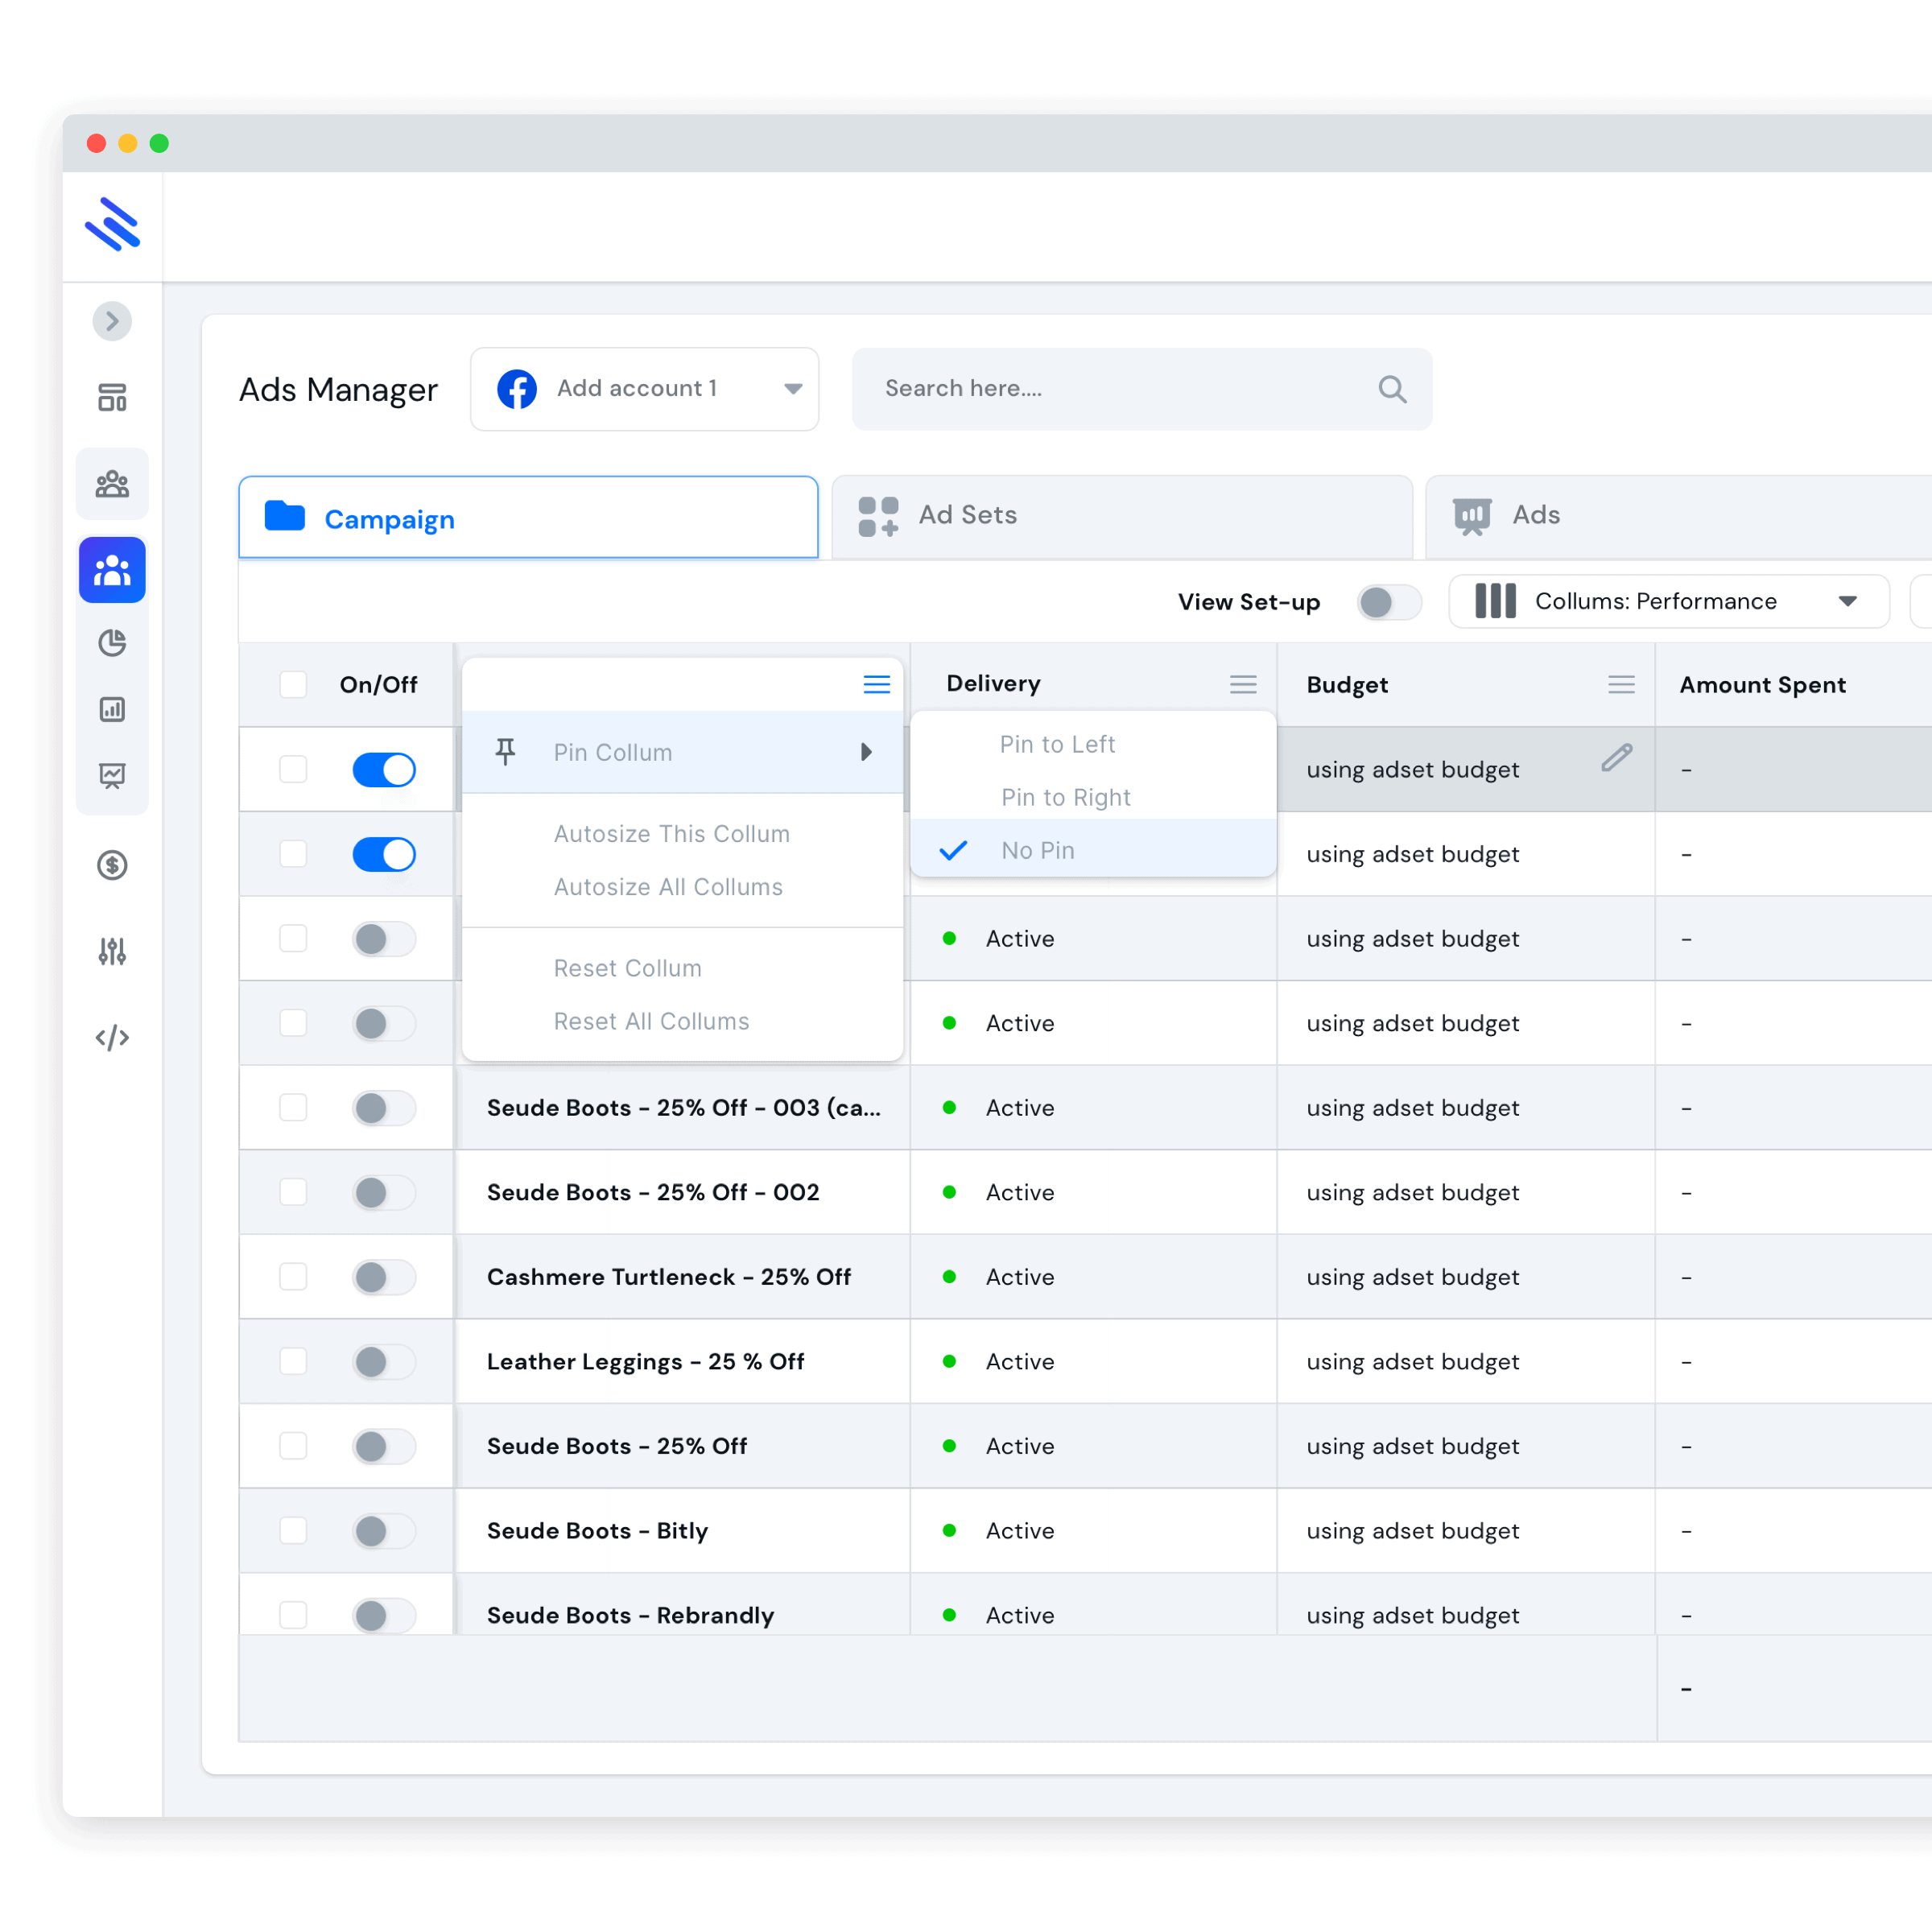The image size is (1932, 1932).
Task: Enable the Seude Boots – Bitly toggle
Action: pyautogui.click(x=384, y=1530)
